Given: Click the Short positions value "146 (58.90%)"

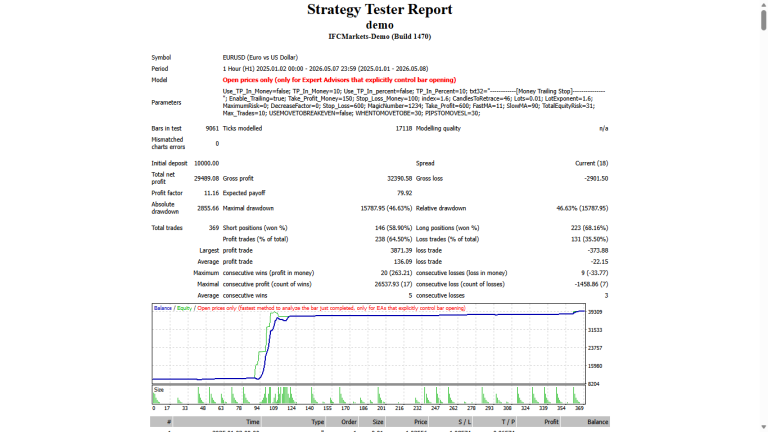Looking at the screenshot, I should point(394,228).
